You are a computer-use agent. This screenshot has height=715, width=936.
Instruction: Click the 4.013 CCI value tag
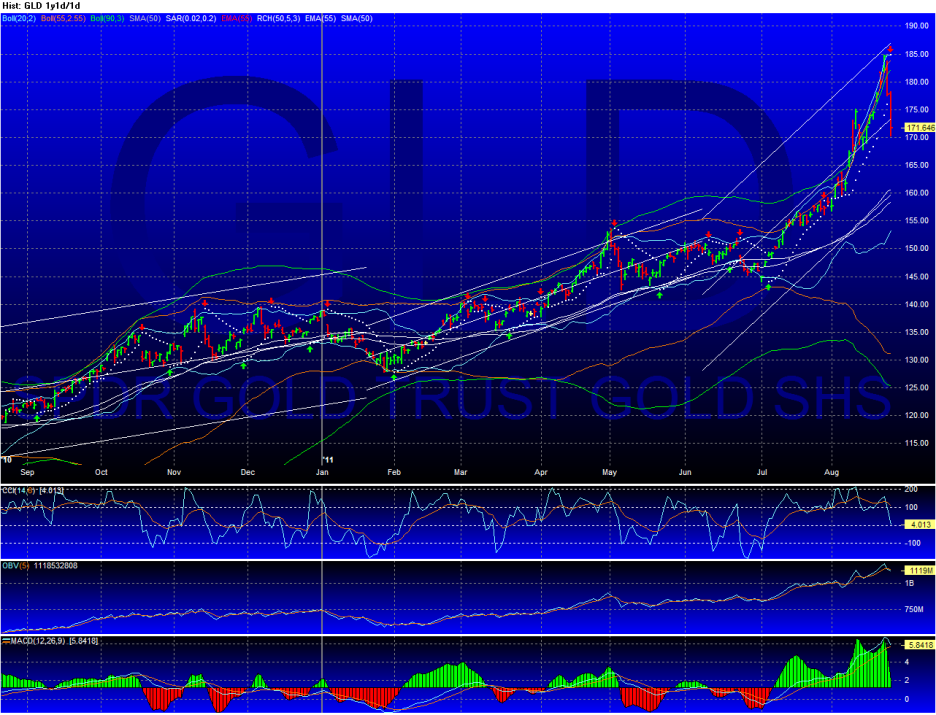pyautogui.click(x=916, y=525)
